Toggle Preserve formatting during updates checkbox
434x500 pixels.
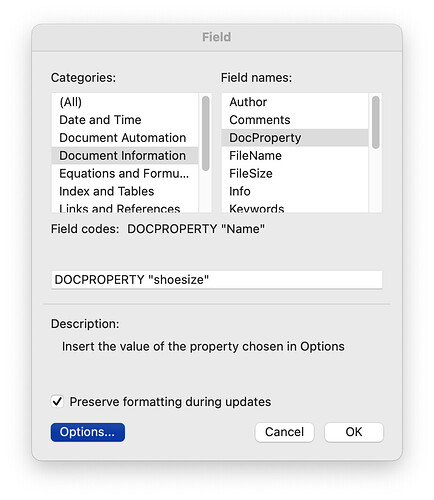(x=57, y=401)
